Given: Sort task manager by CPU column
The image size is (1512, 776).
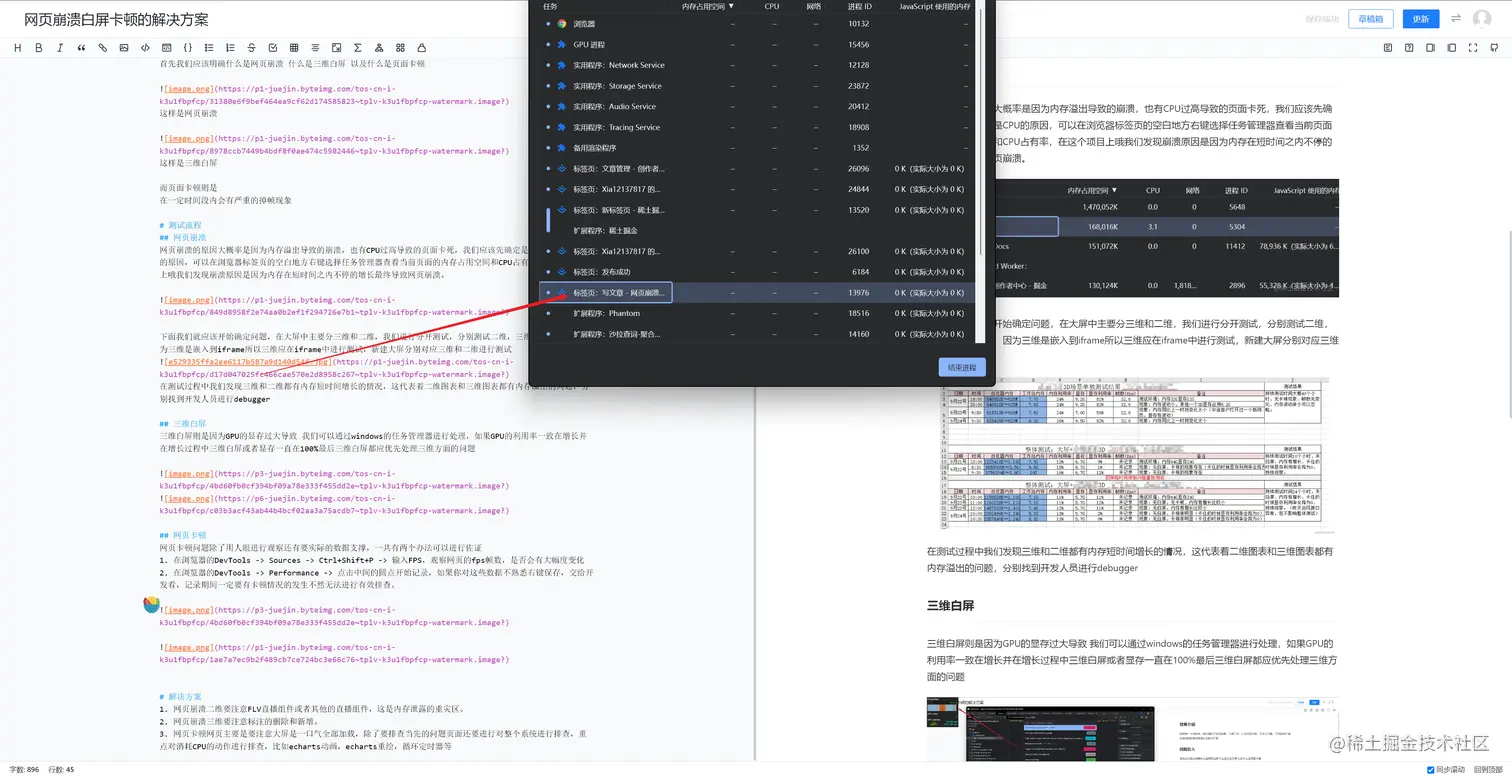Looking at the screenshot, I should pyautogui.click(x=772, y=6).
